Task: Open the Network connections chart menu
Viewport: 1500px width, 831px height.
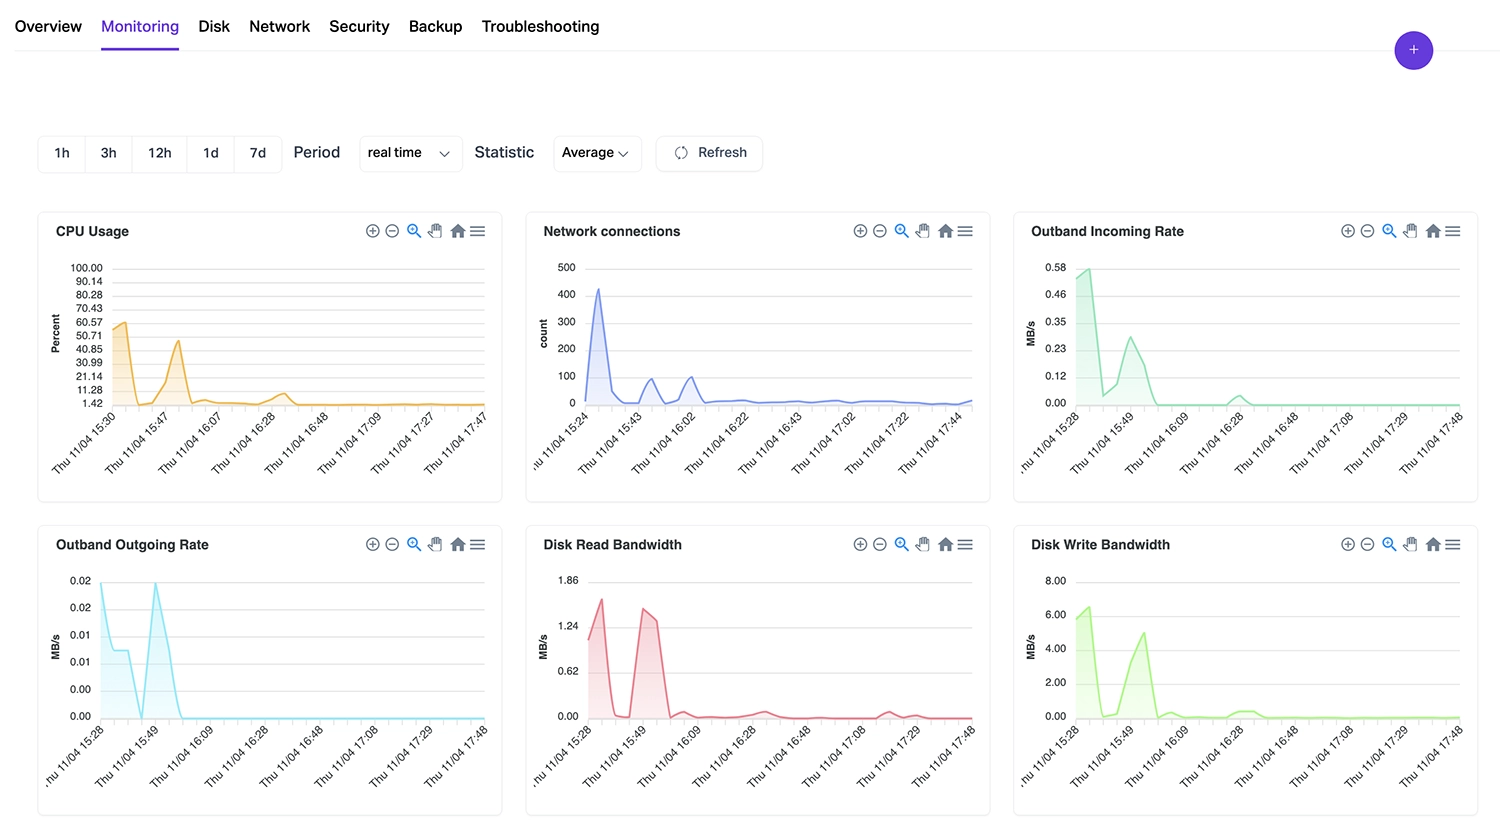Action: (966, 231)
